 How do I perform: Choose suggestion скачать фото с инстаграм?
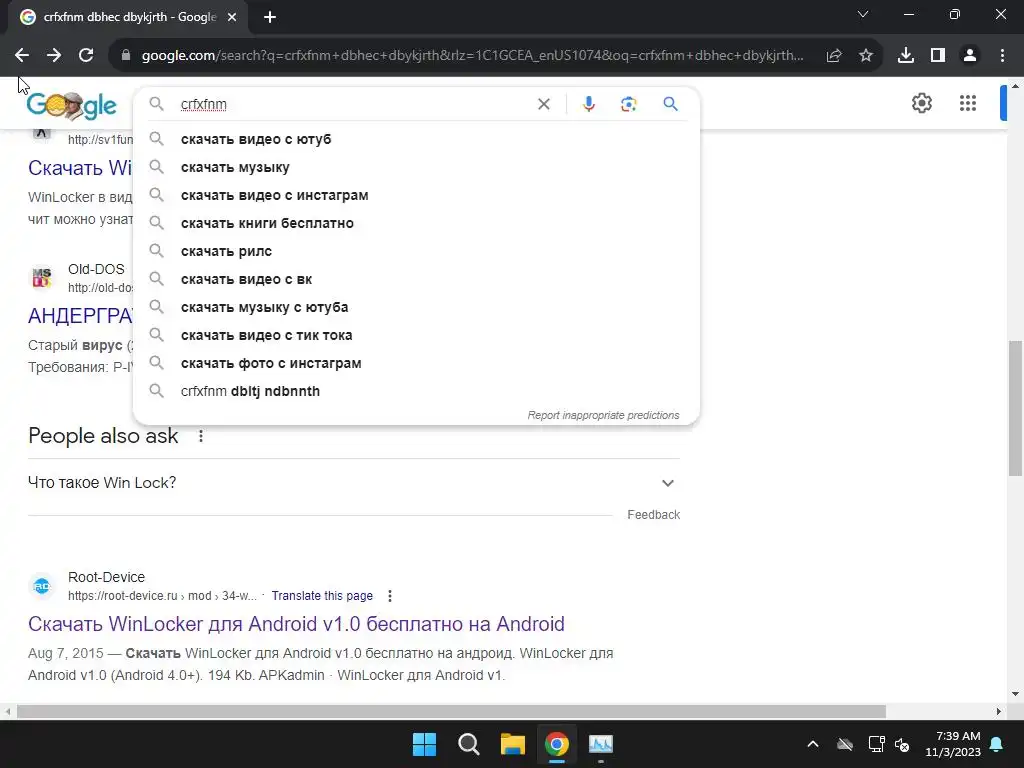click(416, 363)
